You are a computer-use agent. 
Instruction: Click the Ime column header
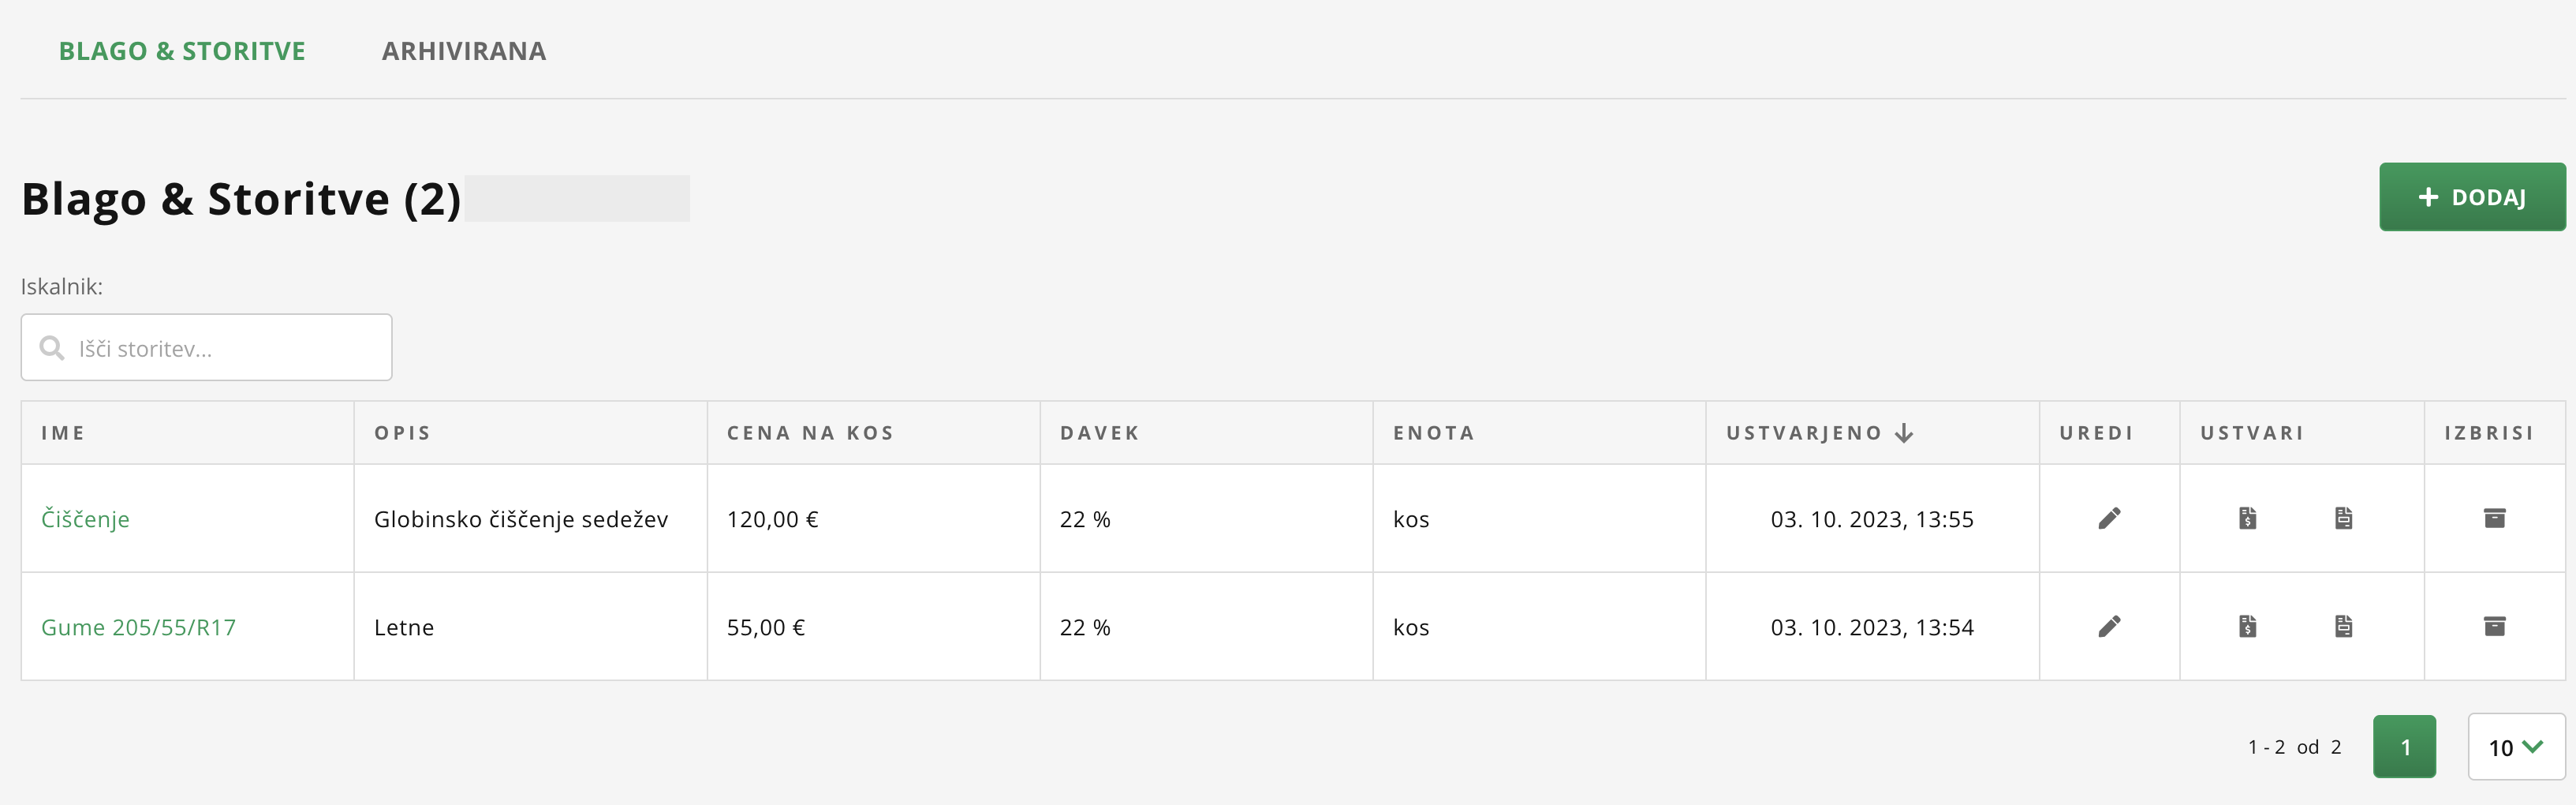click(63, 433)
